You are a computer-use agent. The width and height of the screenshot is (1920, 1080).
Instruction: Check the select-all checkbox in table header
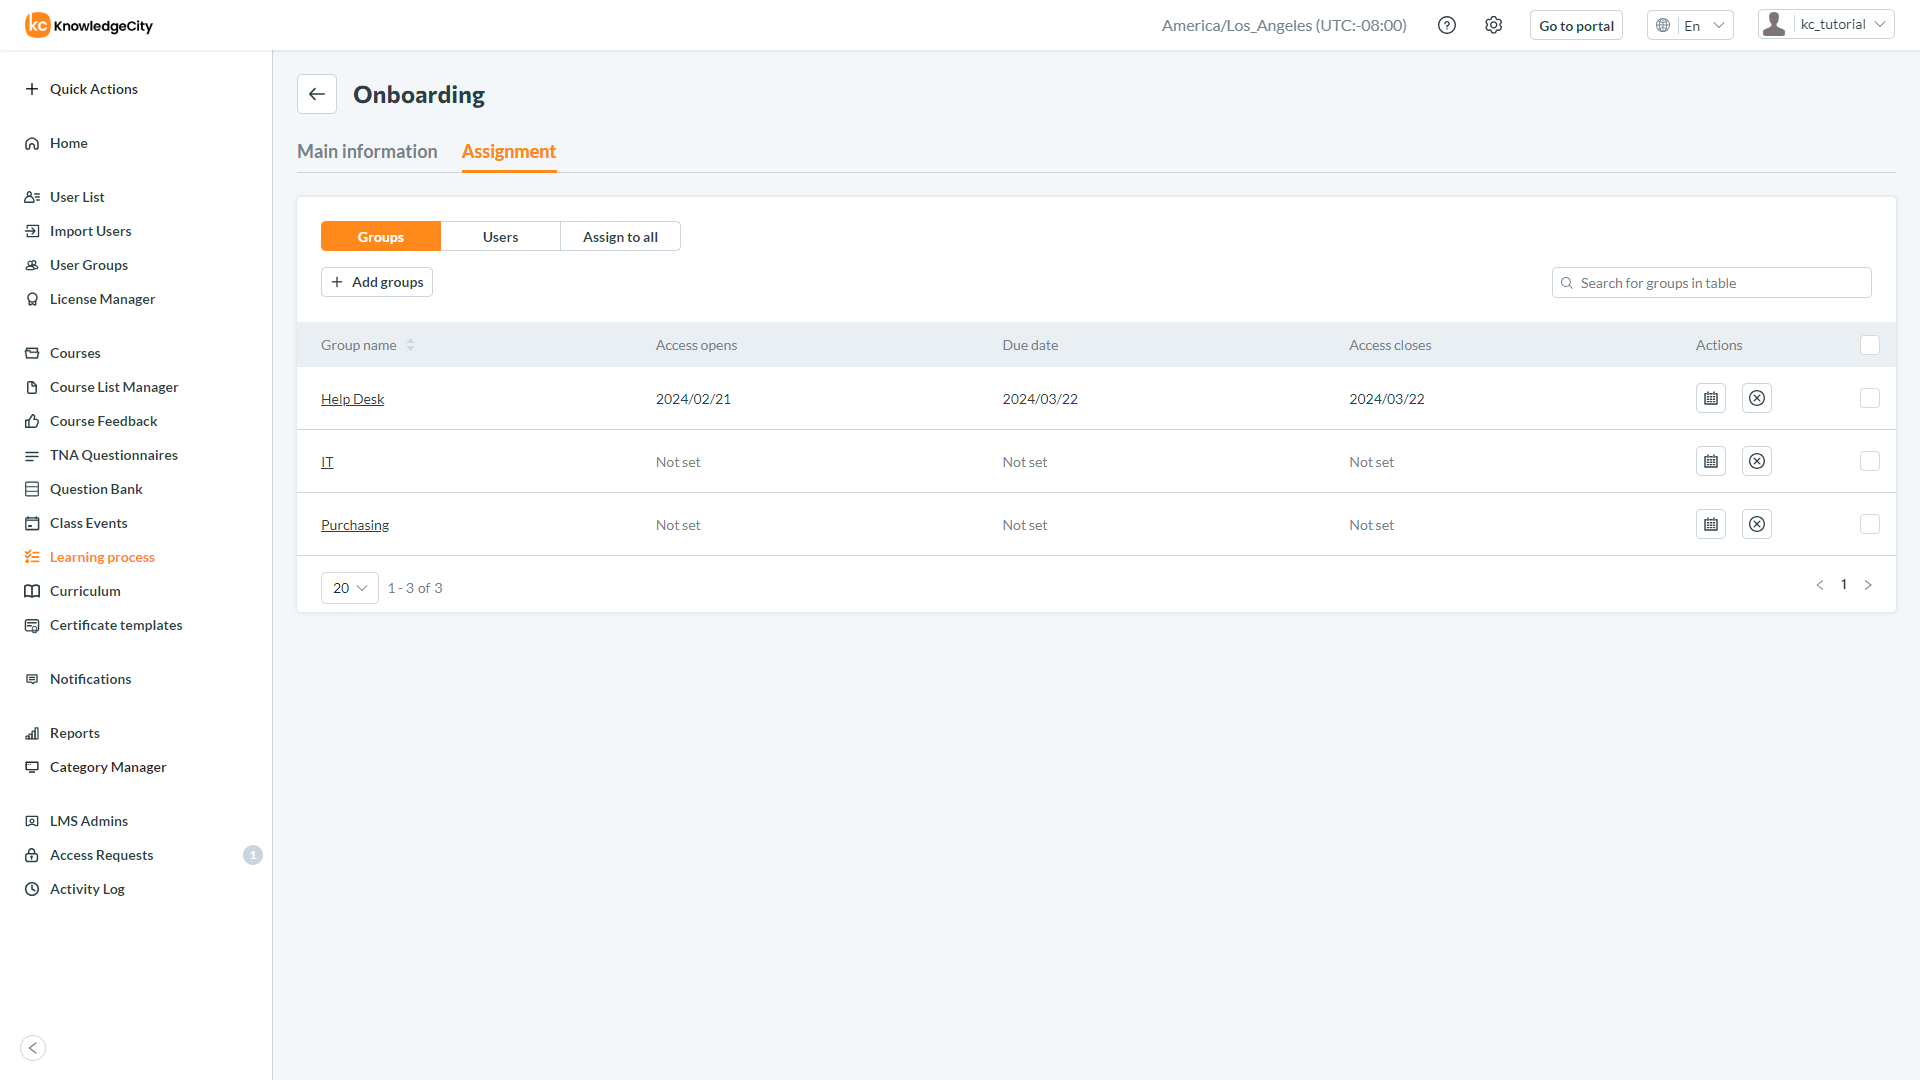pos(1871,345)
